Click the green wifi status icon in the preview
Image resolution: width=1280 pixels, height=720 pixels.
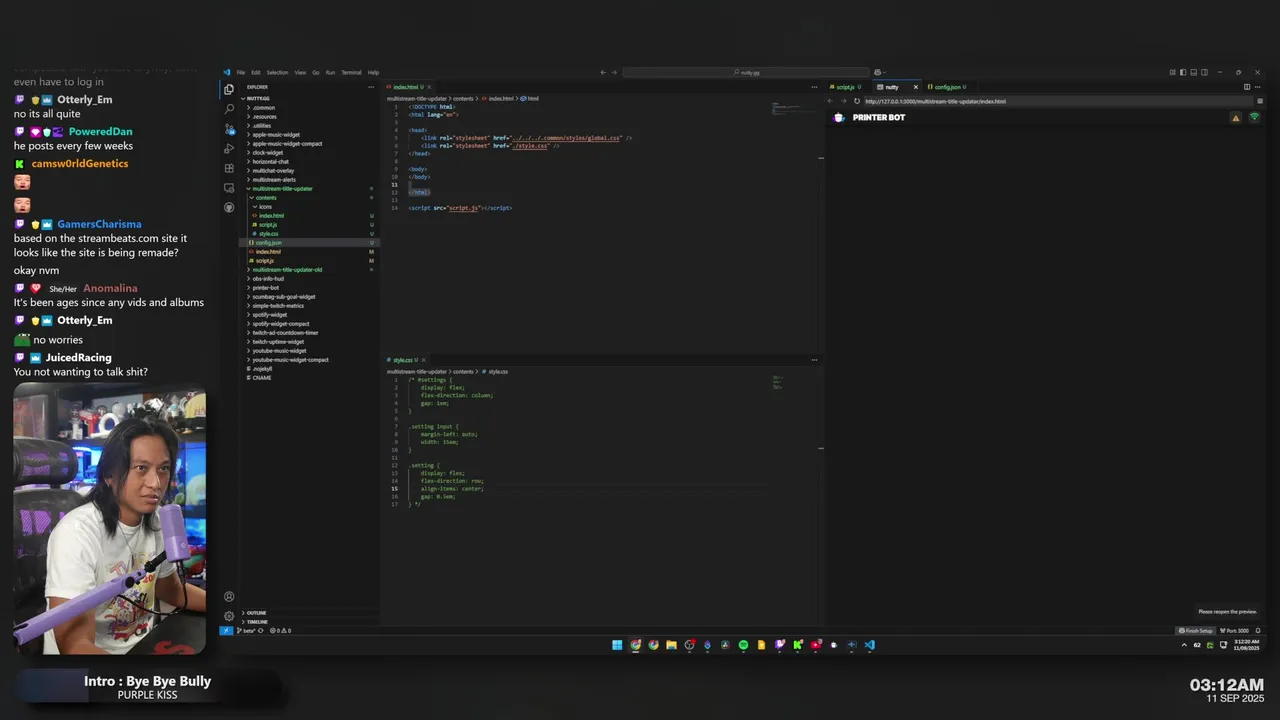1255,118
